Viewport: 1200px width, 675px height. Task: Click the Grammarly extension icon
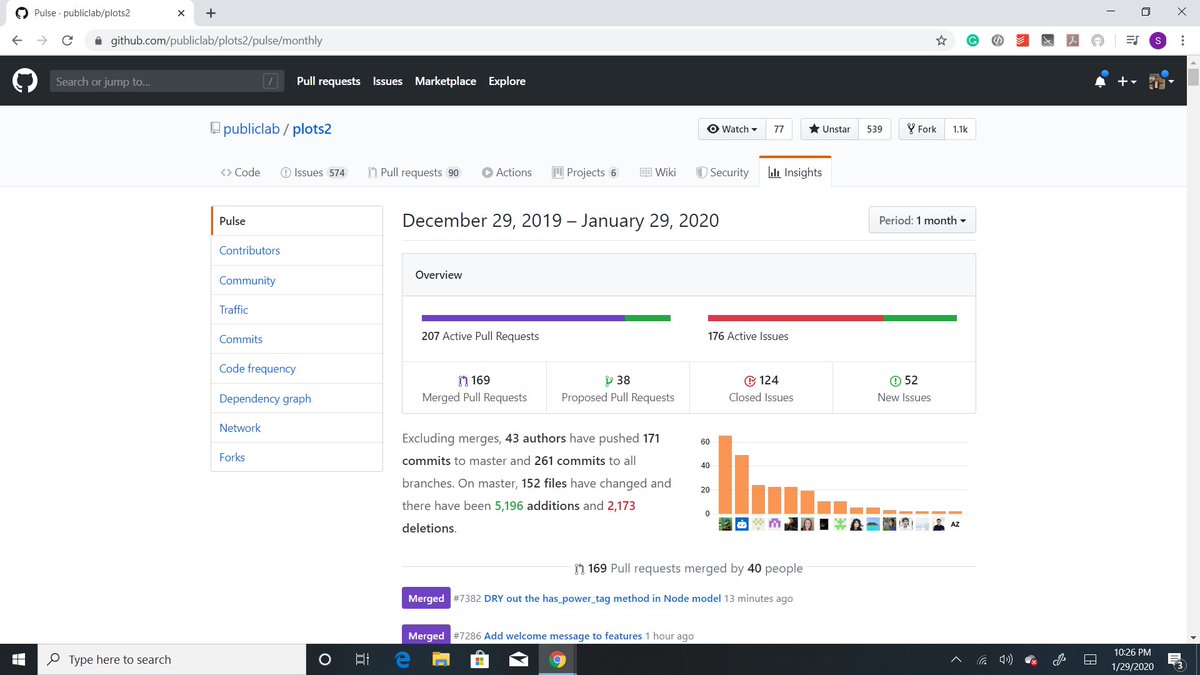[x=972, y=41]
